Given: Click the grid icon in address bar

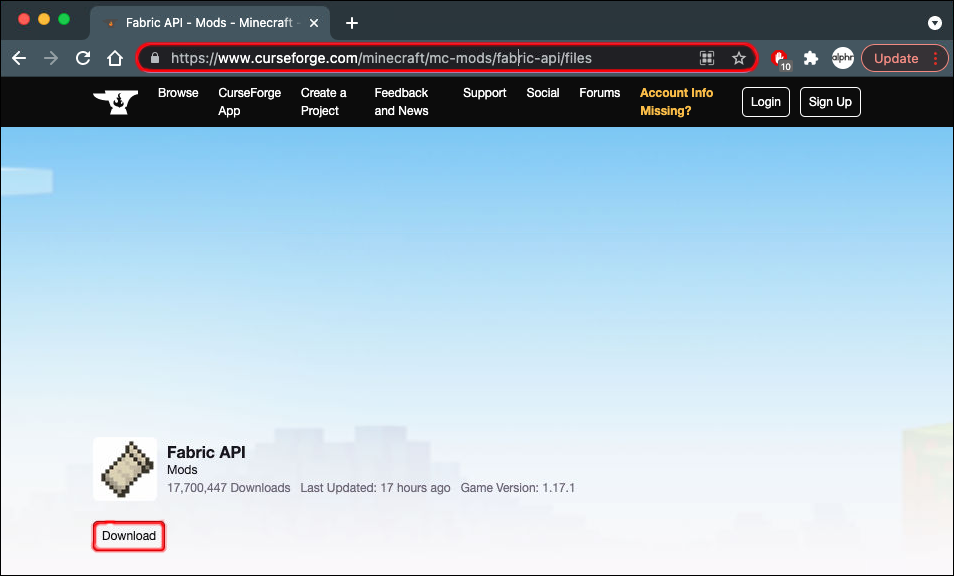Looking at the screenshot, I should click(x=707, y=58).
